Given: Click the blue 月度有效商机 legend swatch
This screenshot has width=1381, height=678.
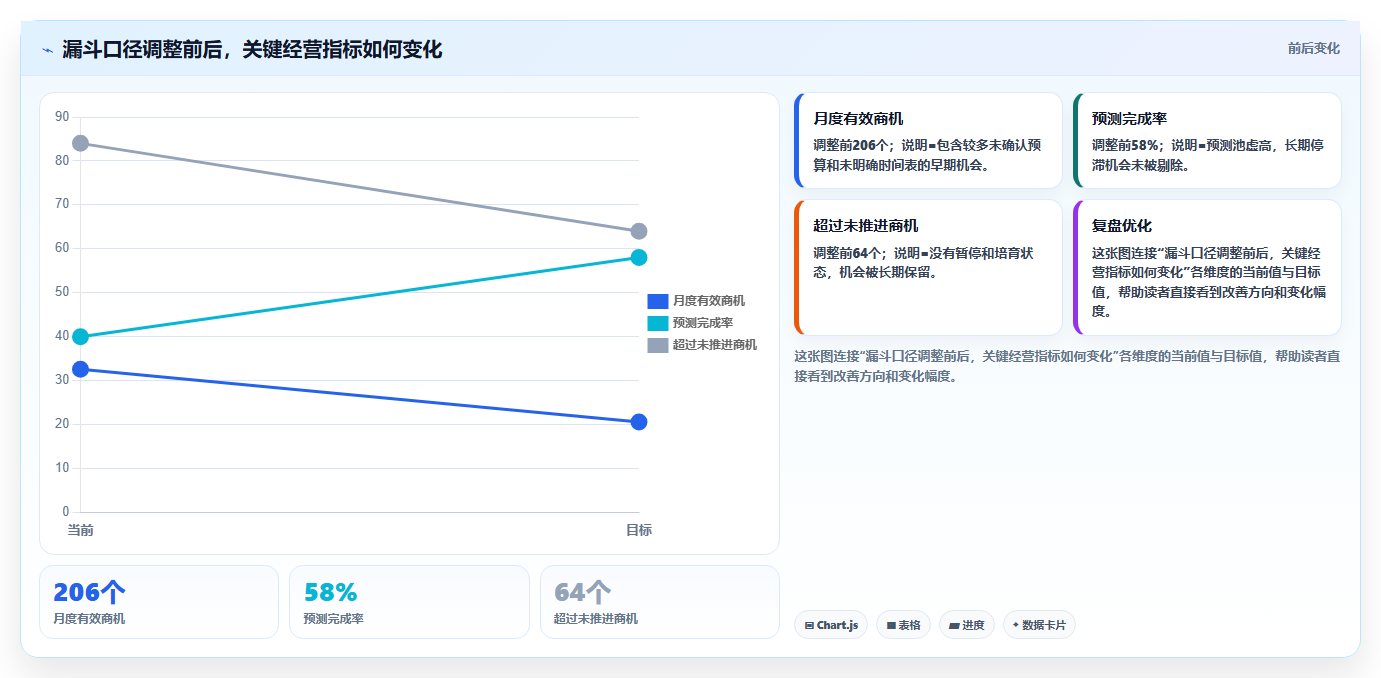Looking at the screenshot, I should 658,301.
